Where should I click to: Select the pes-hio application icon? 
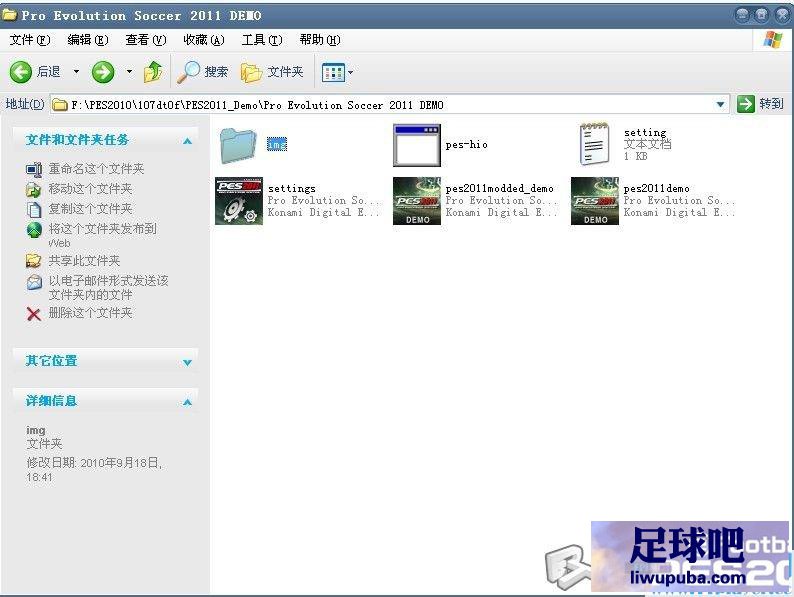pyautogui.click(x=417, y=145)
